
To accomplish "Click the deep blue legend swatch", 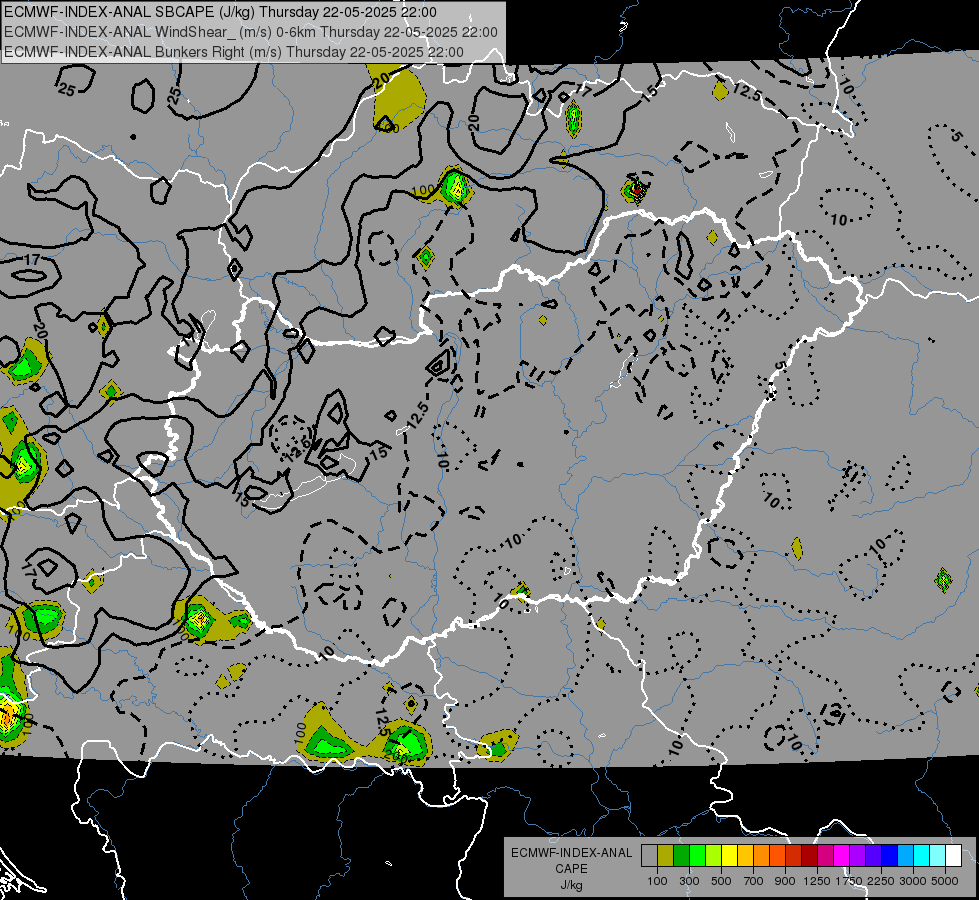I will pyautogui.click(x=890, y=856).
